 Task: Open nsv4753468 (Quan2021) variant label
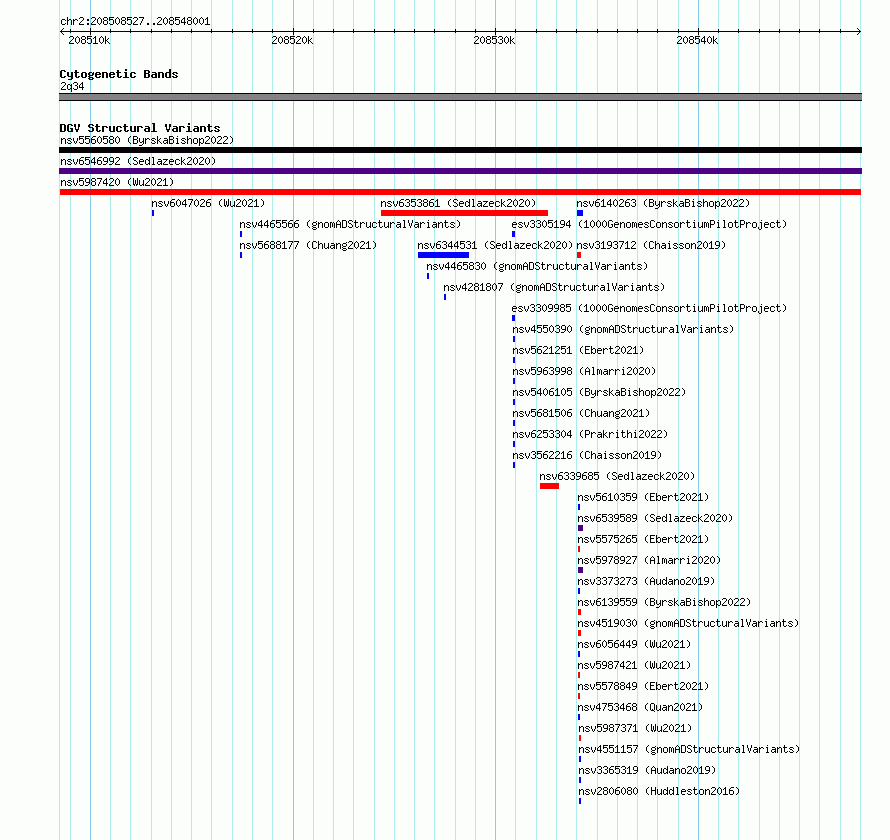coord(640,707)
